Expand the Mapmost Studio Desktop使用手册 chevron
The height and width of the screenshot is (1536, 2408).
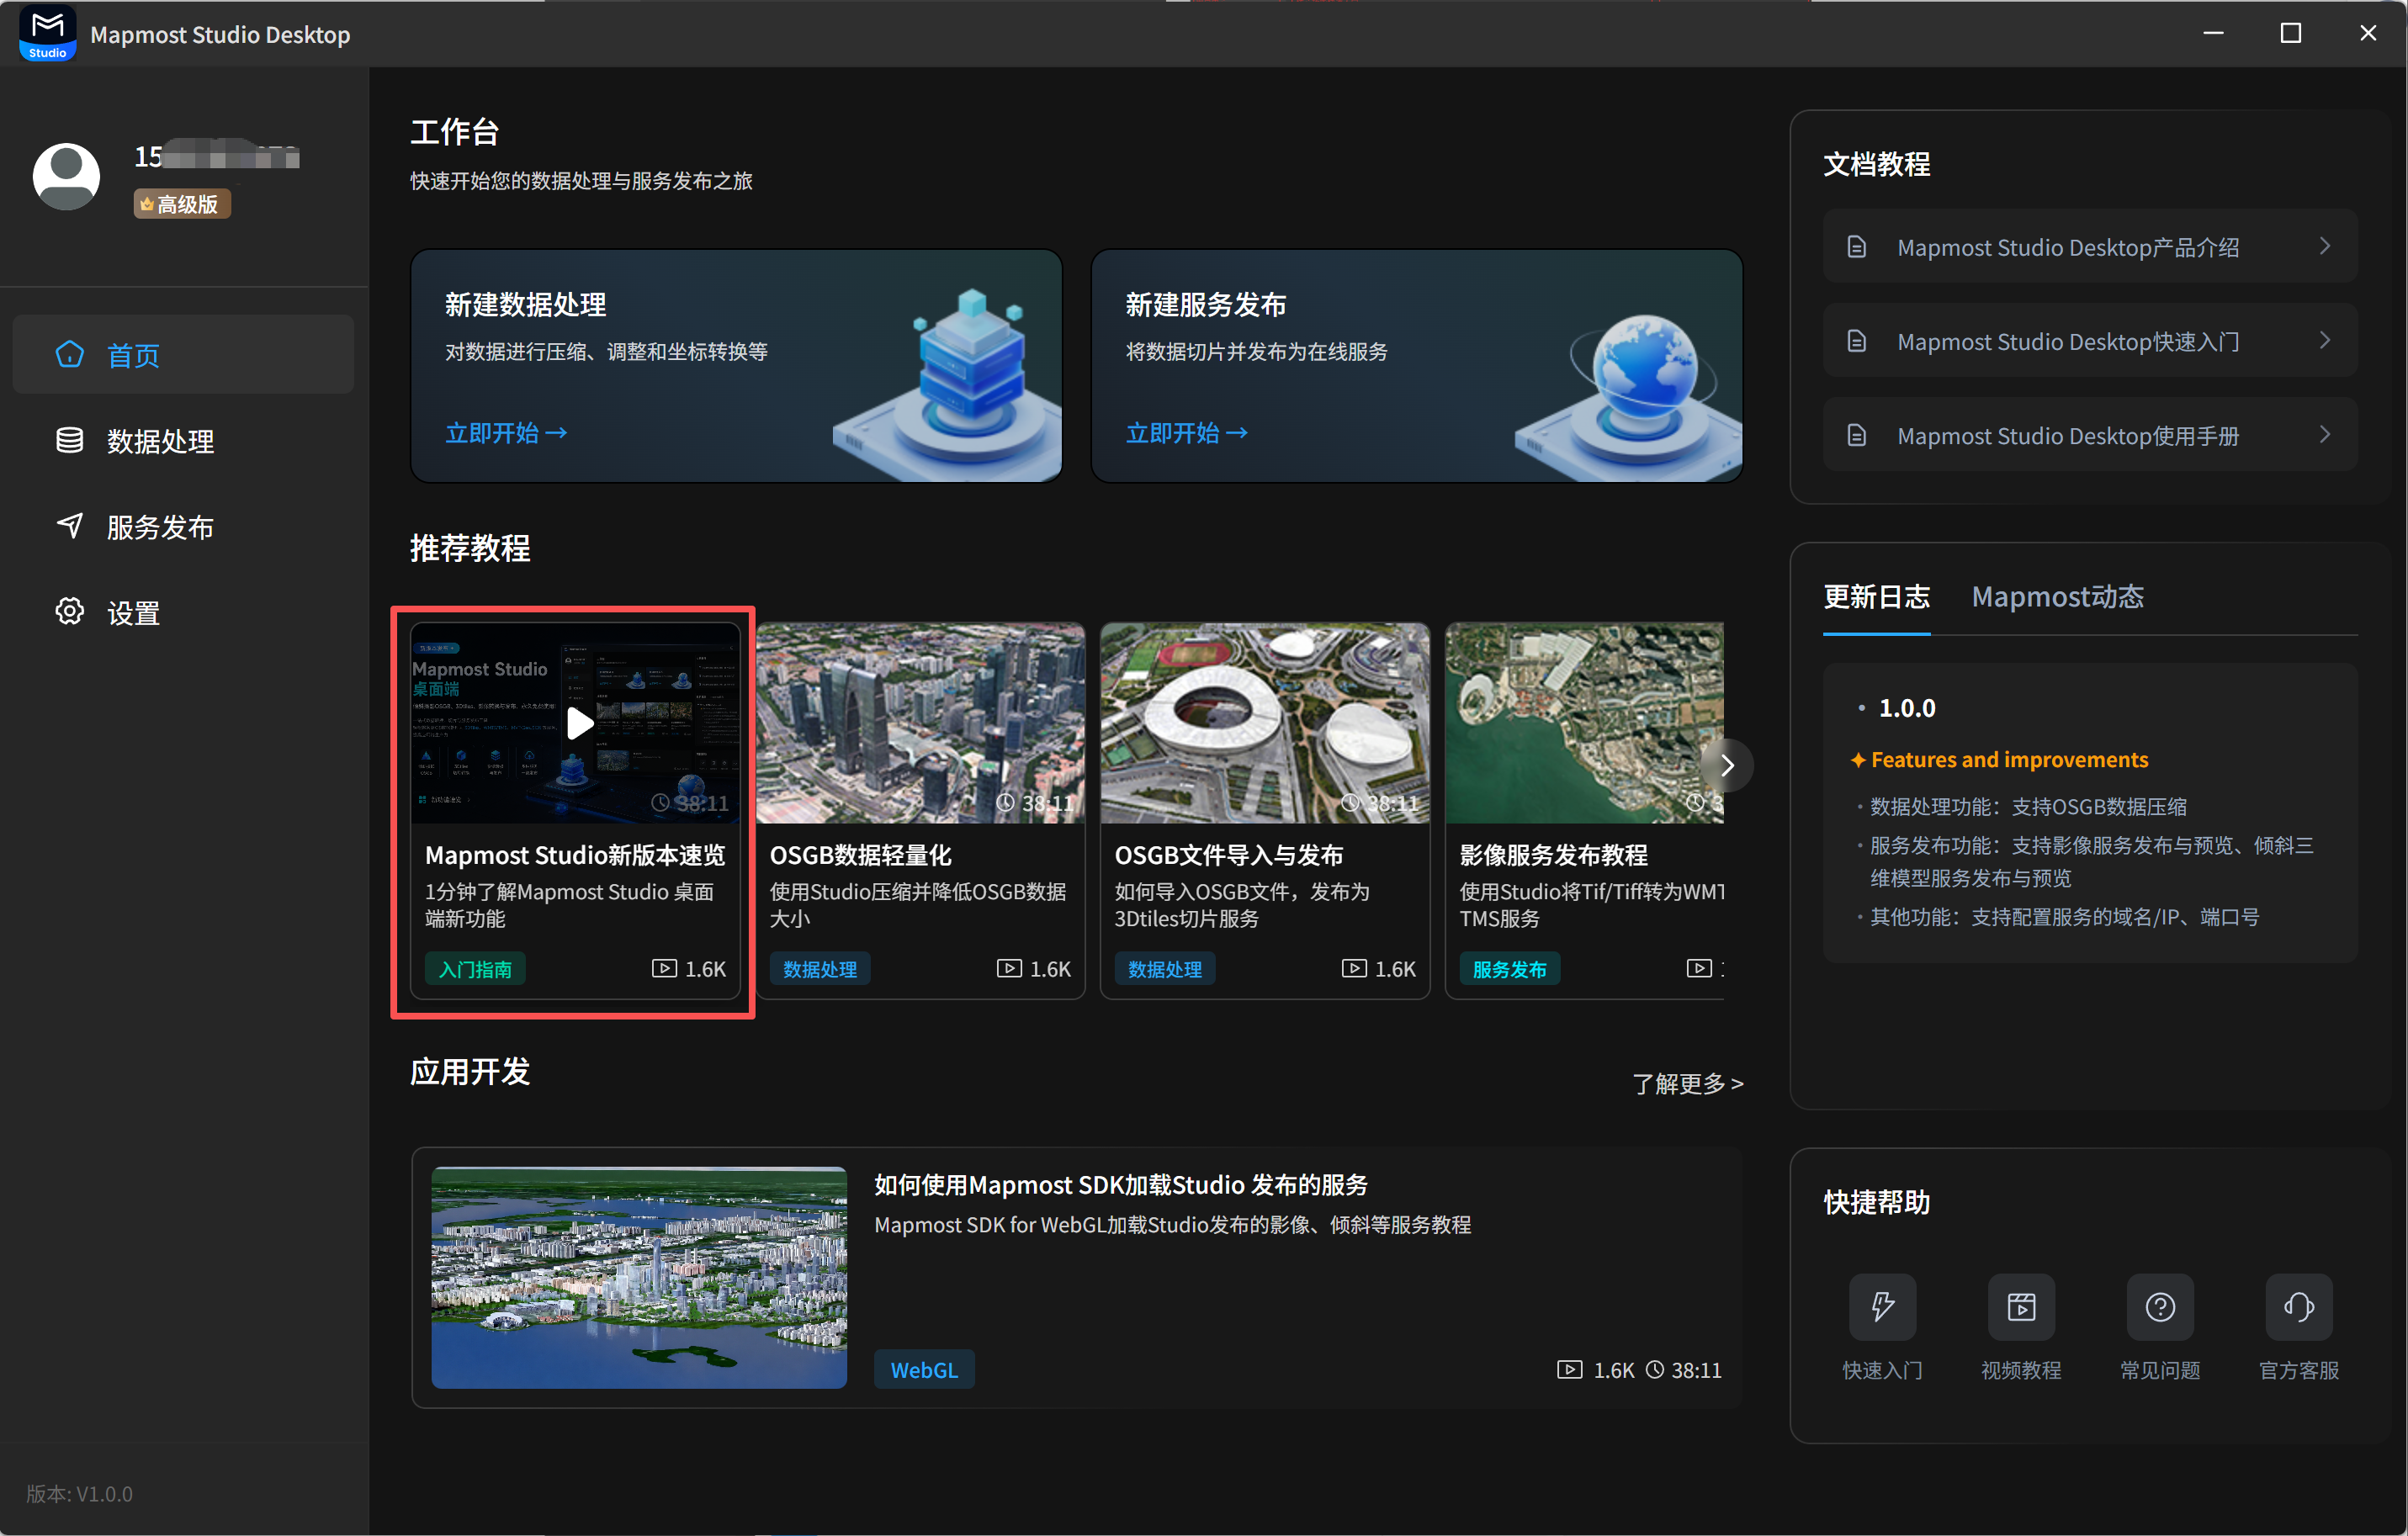pyautogui.click(x=2325, y=434)
